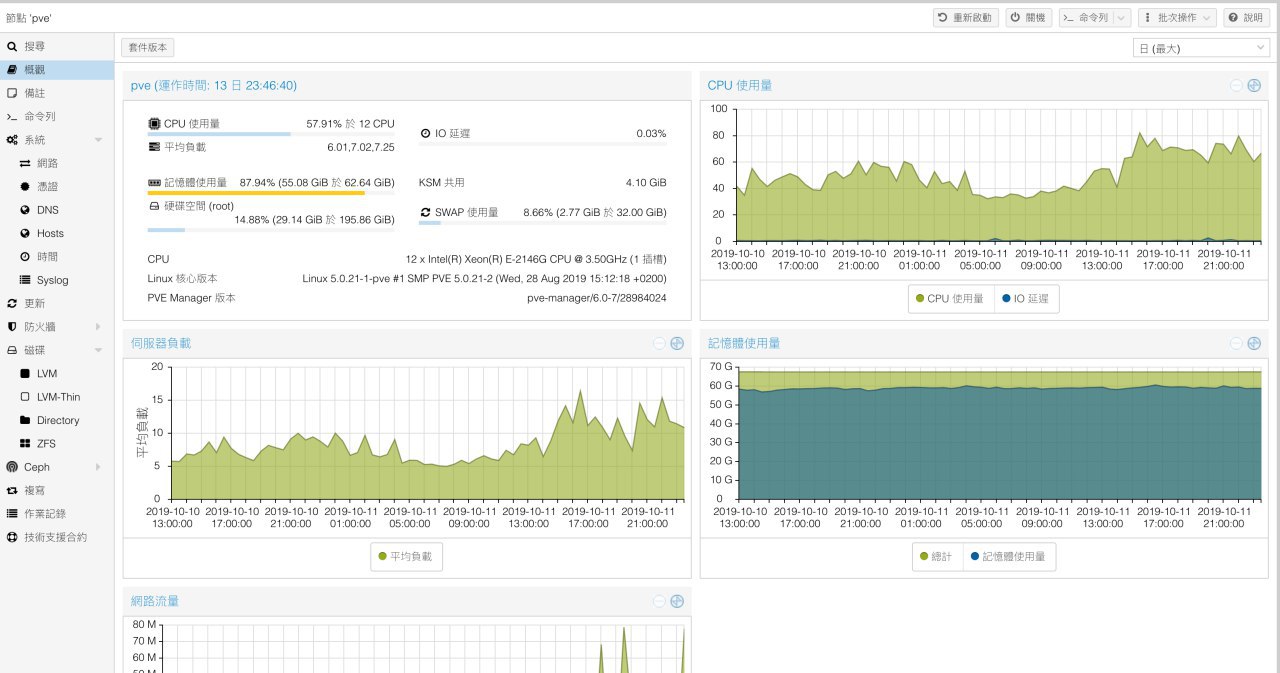Open the arrow next to top 命令列 button
The height and width of the screenshot is (673, 1280).
[1121, 18]
